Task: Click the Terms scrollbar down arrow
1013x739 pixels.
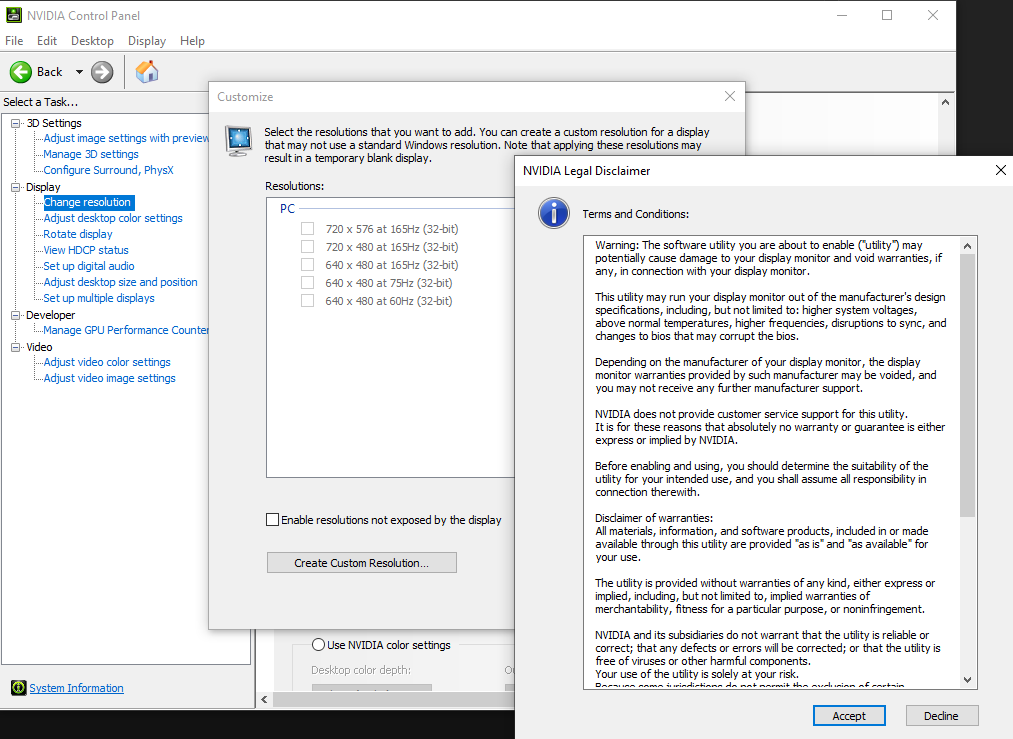Action: pyautogui.click(x=967, y=680)
